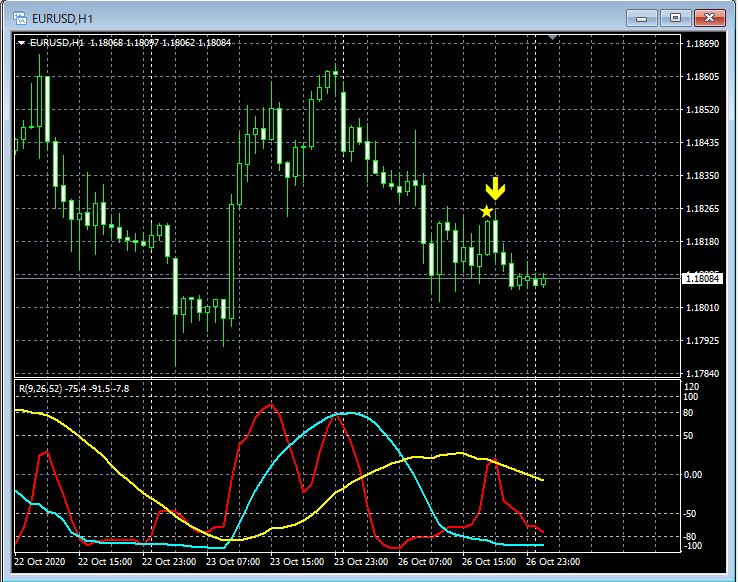Image resolution: width=738 pixels, height=582 pixels.
Task: Click the OHLC values 1.18068 1.18097 1.18062 1.18084
Action: click(x=160, y=43)
